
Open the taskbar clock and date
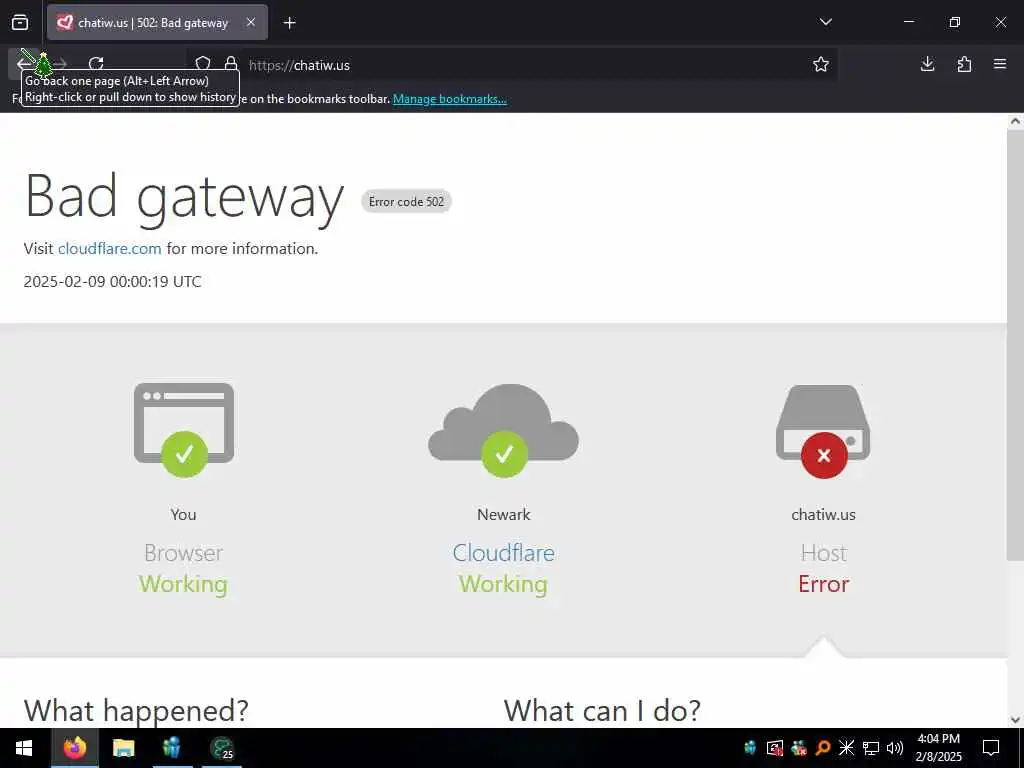938,748
